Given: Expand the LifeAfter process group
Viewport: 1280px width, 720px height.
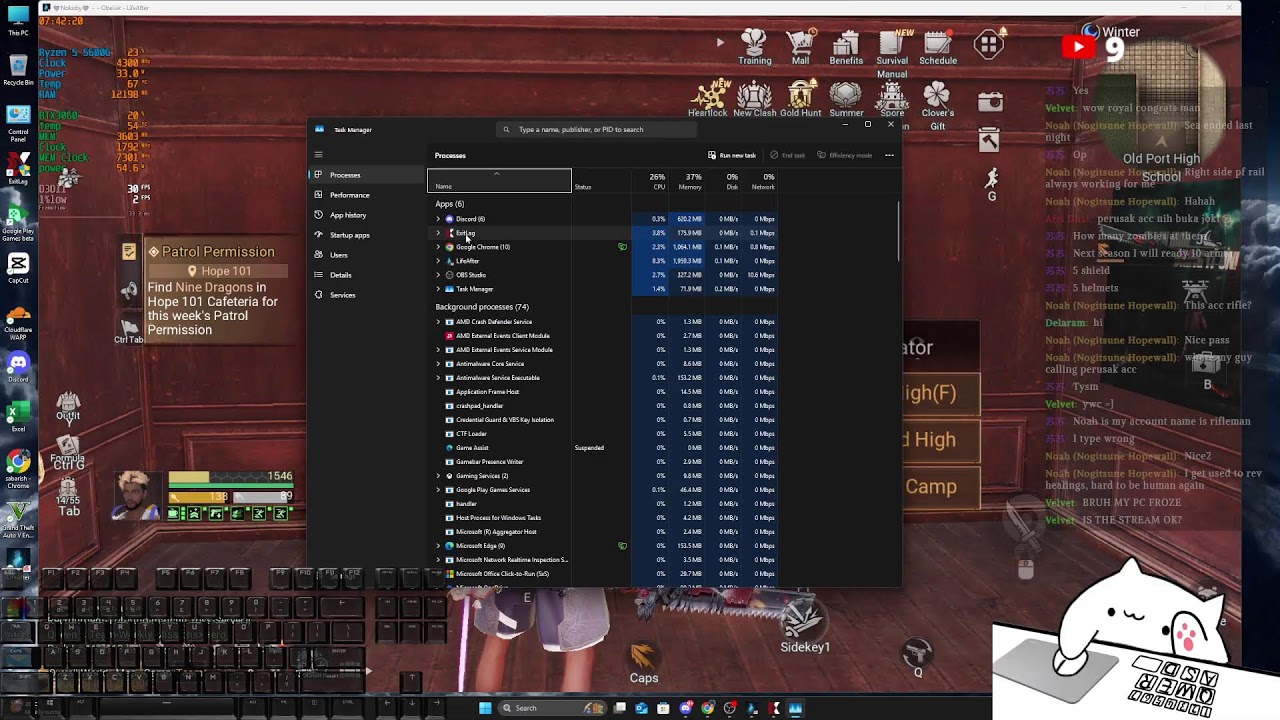Looking at the screenshot, I should pyautogui.click(x=438, y=261).
